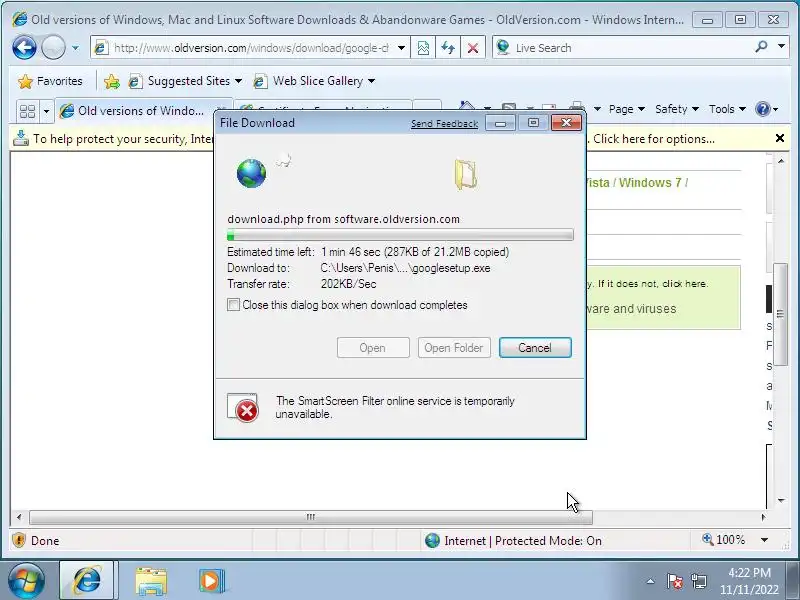Toggle the Compatibility View icon
The width and height of the screenshot is (800, 600).
[423, 48]
